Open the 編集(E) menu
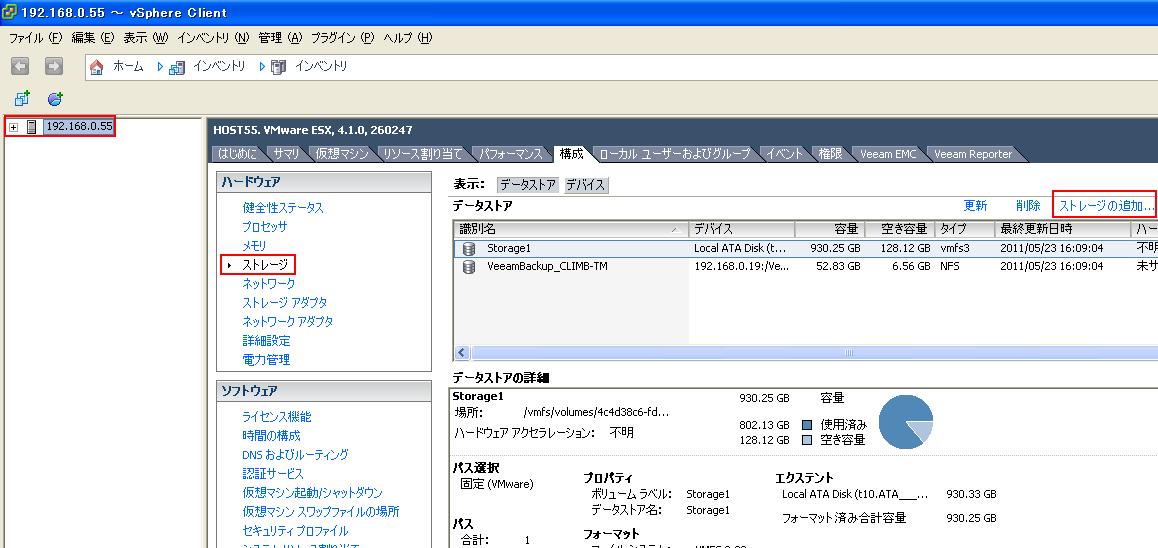1158x548 pixels. point(92,38)
